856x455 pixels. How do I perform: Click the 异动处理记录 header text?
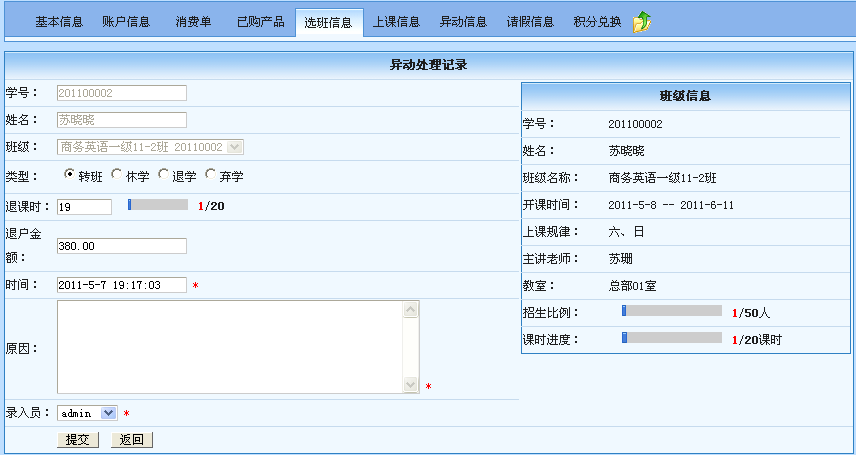click(428, 65)
